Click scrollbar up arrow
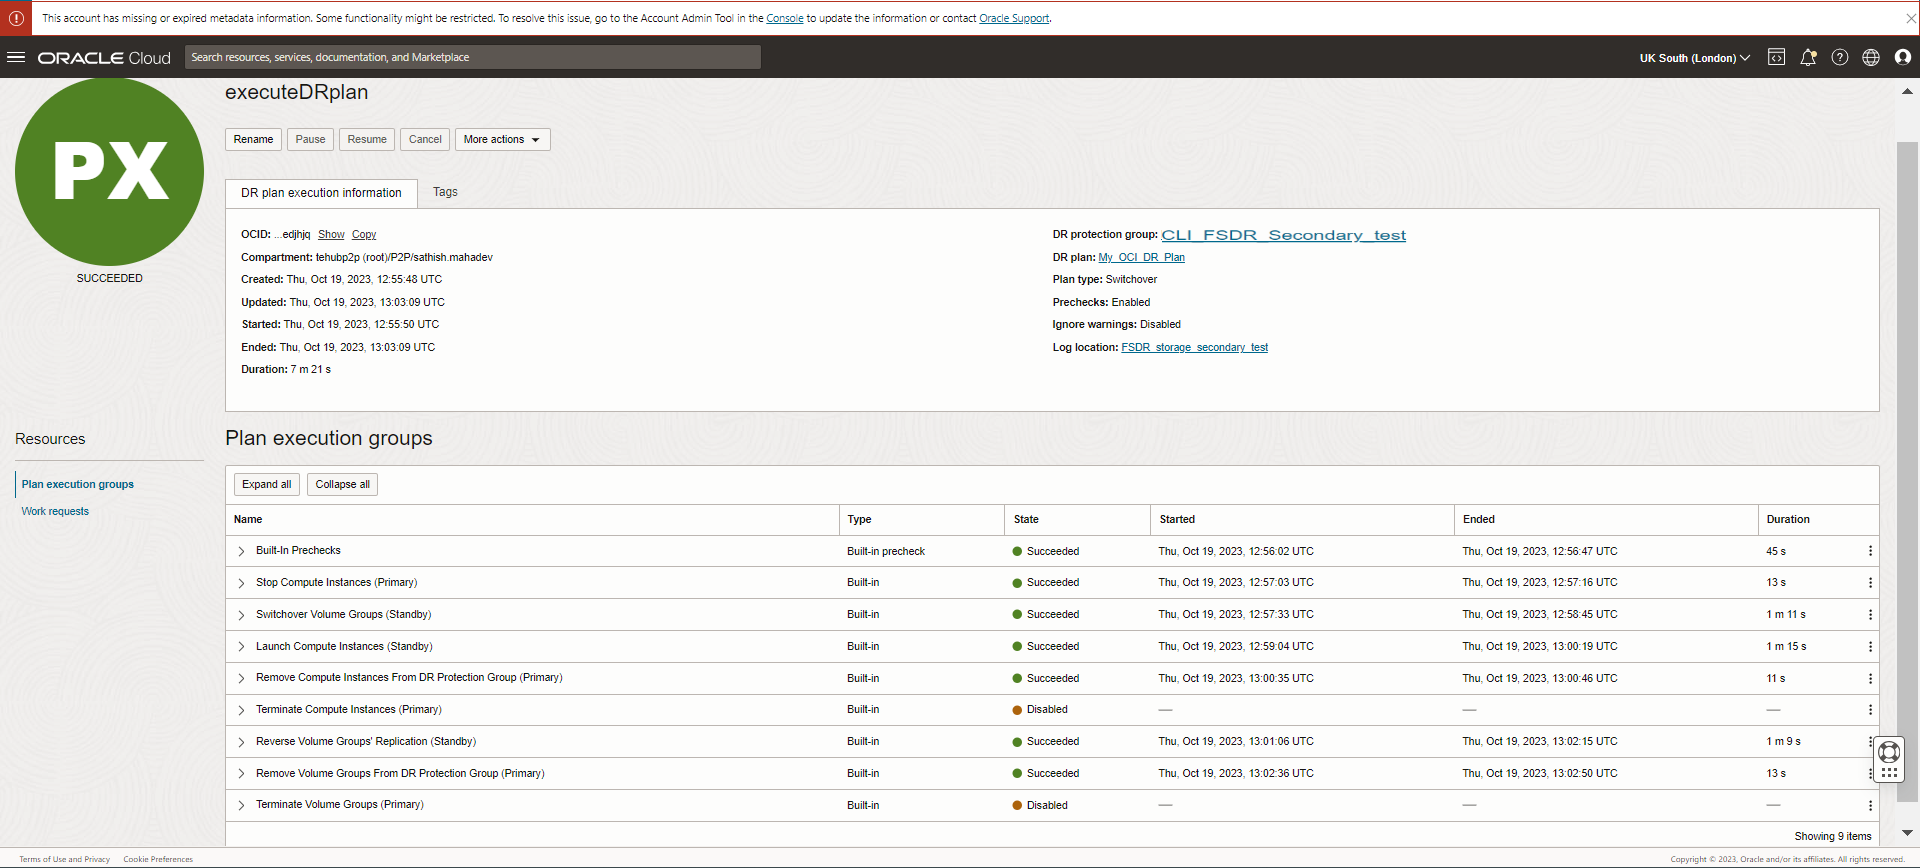Screen dimensions: 1920x868 [1907, 91]
